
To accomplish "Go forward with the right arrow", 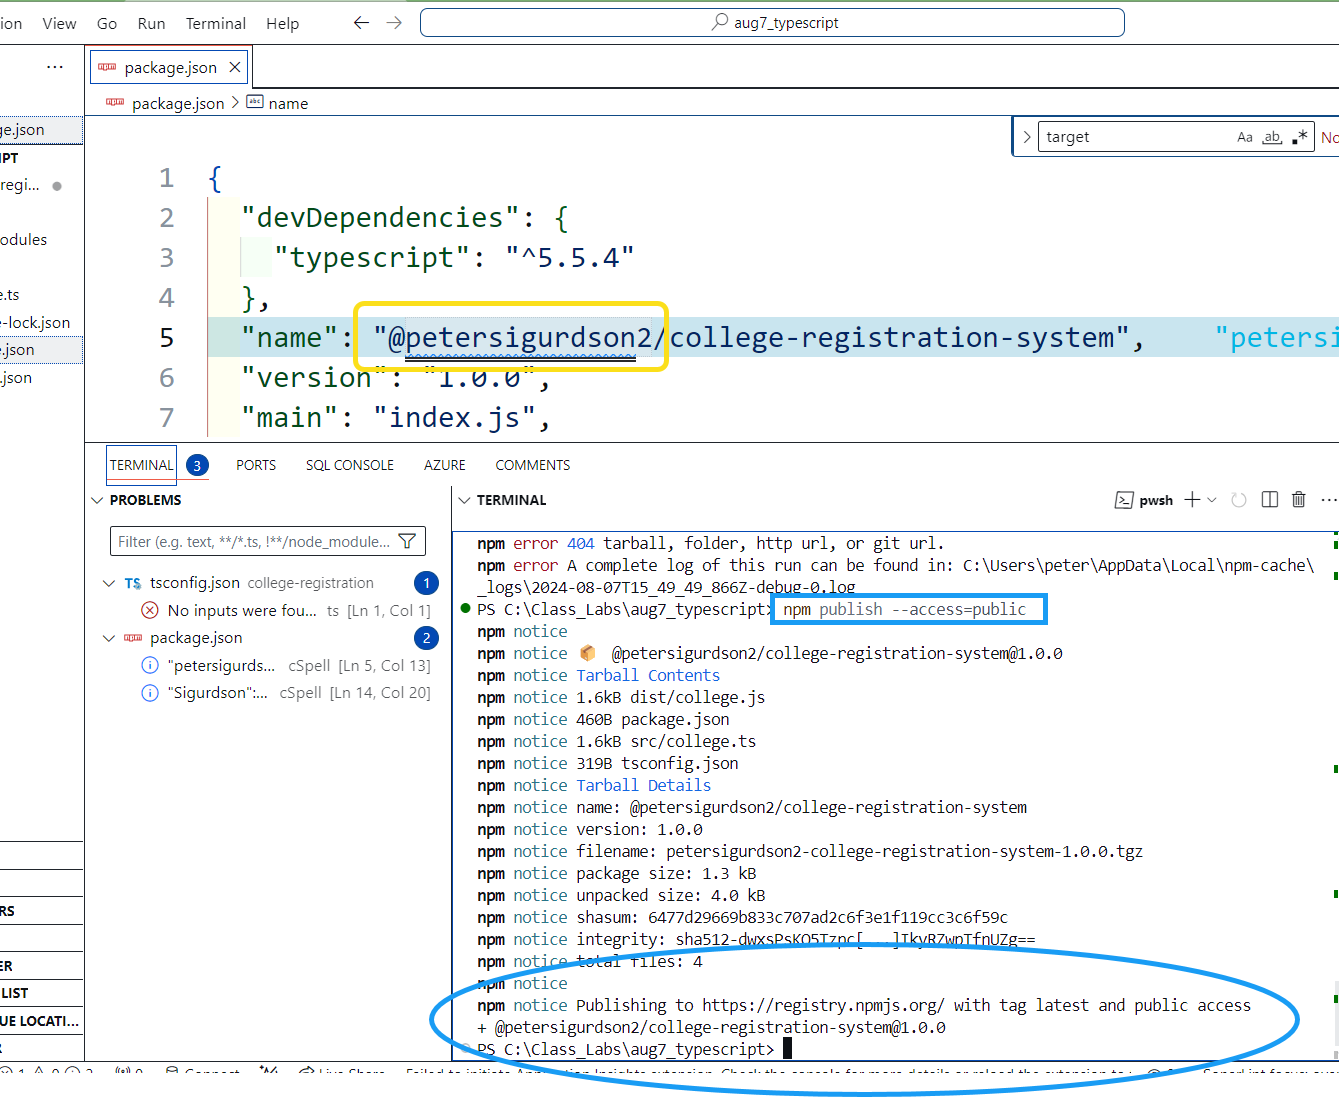I will pos(394,23).
